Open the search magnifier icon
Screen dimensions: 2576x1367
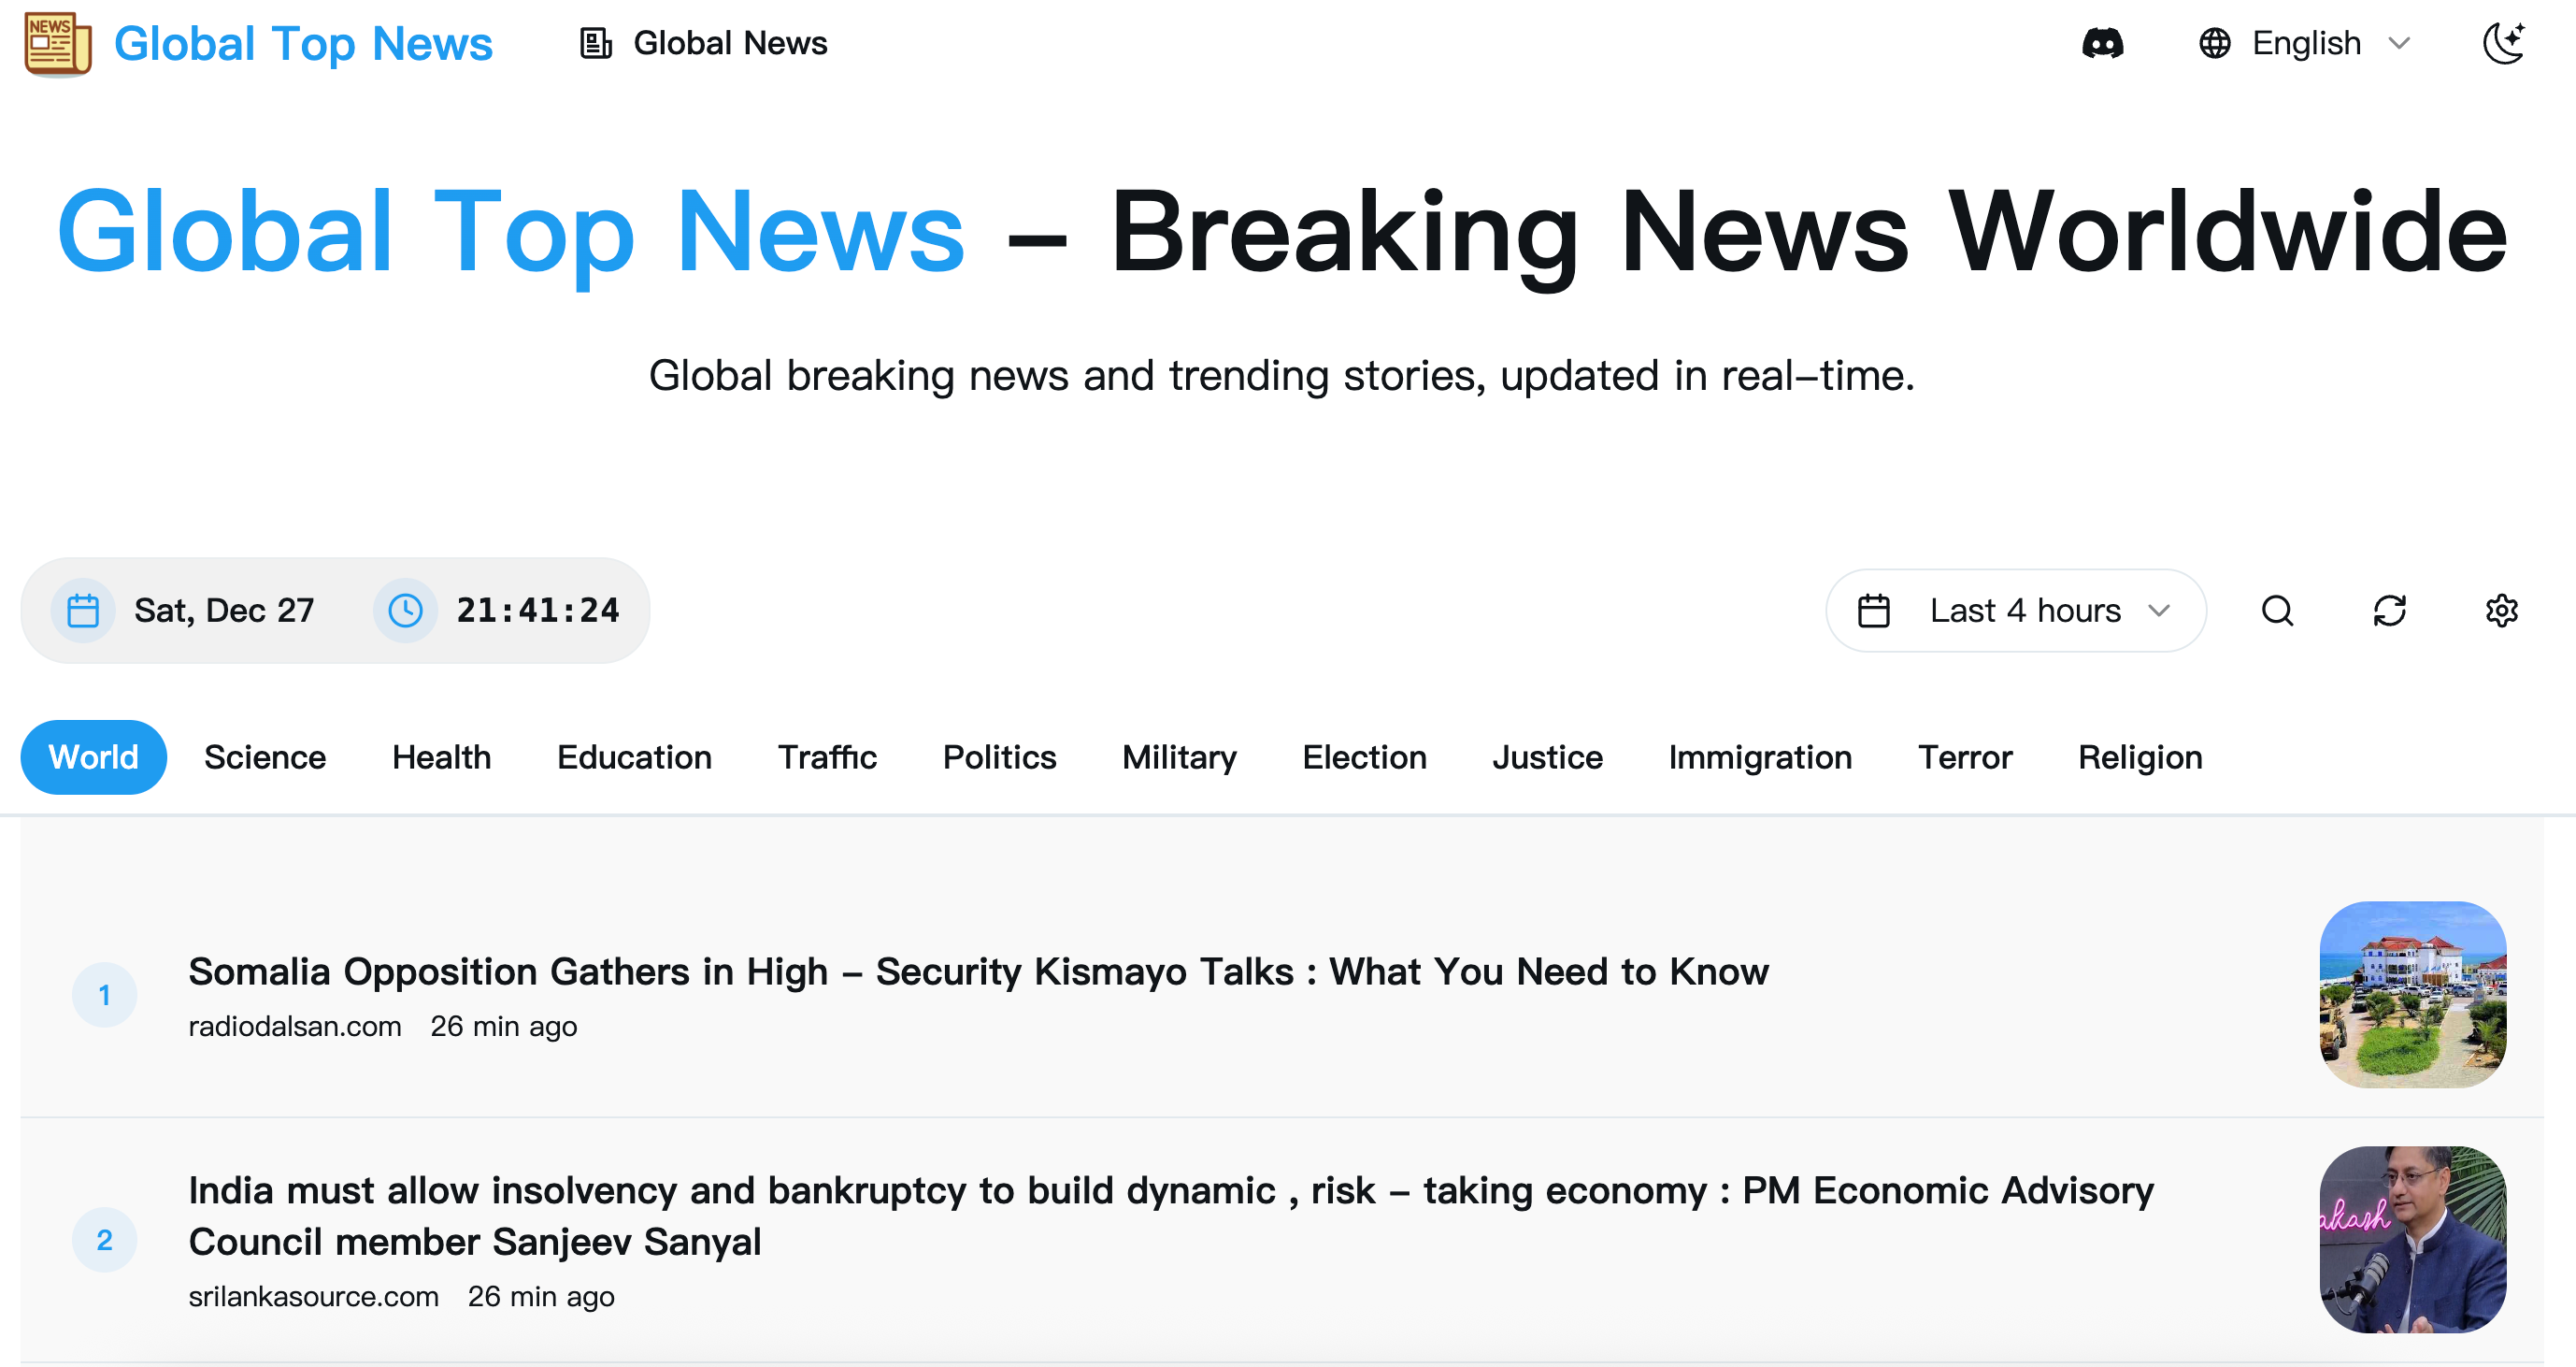[x=2277, y=610]
